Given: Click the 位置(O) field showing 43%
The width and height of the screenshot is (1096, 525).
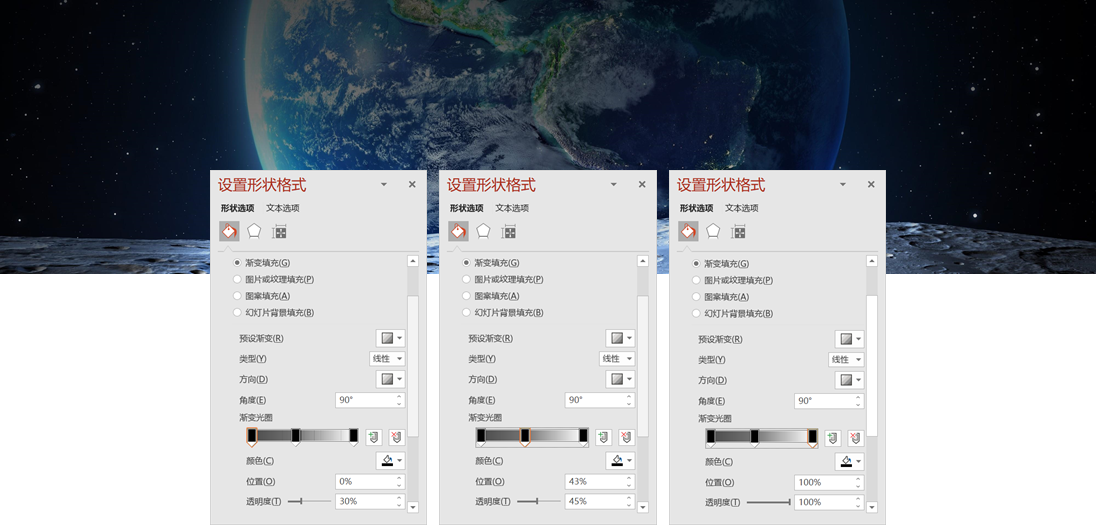Looking at the screenshot, I should coord(600,482).
